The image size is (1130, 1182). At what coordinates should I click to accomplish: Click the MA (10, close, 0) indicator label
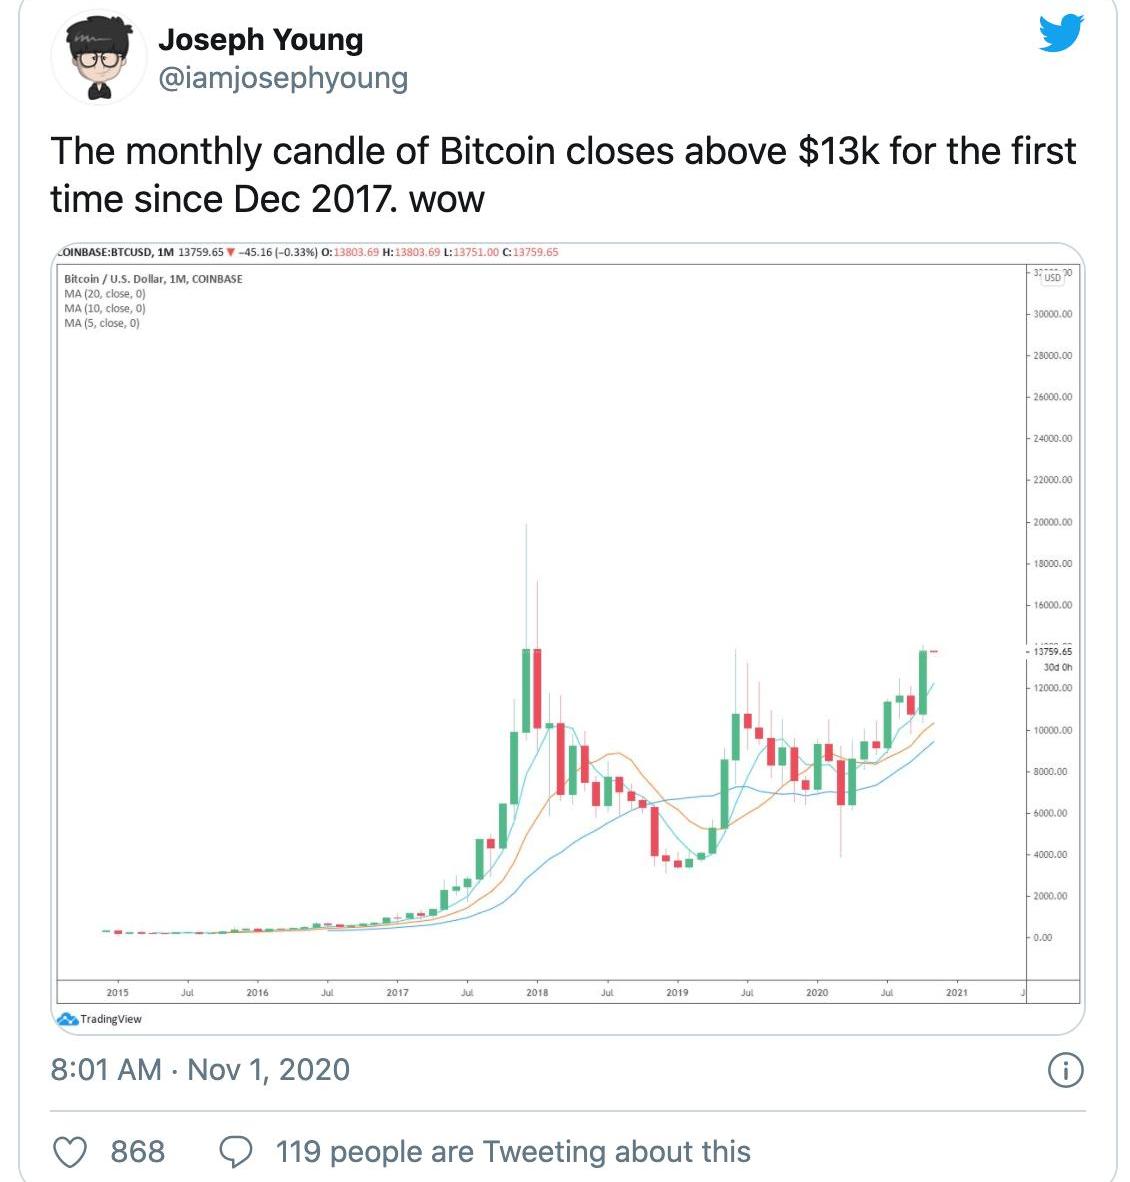tap(105, 309)
